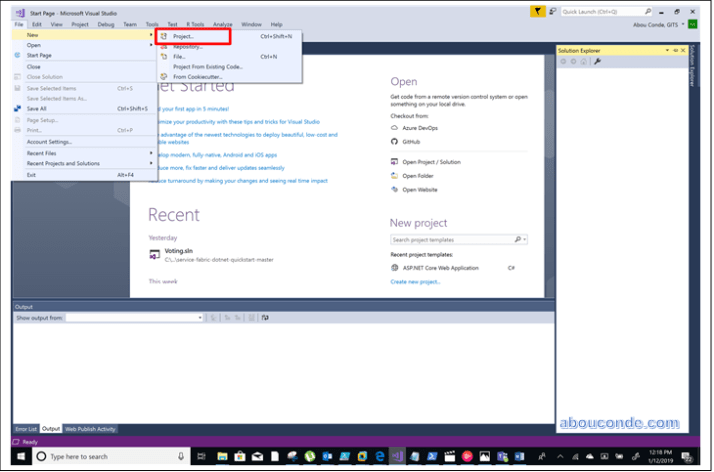Select Project... in the New submenu
The width and height of the screenshot is (714, 472).
click(184, 36)
